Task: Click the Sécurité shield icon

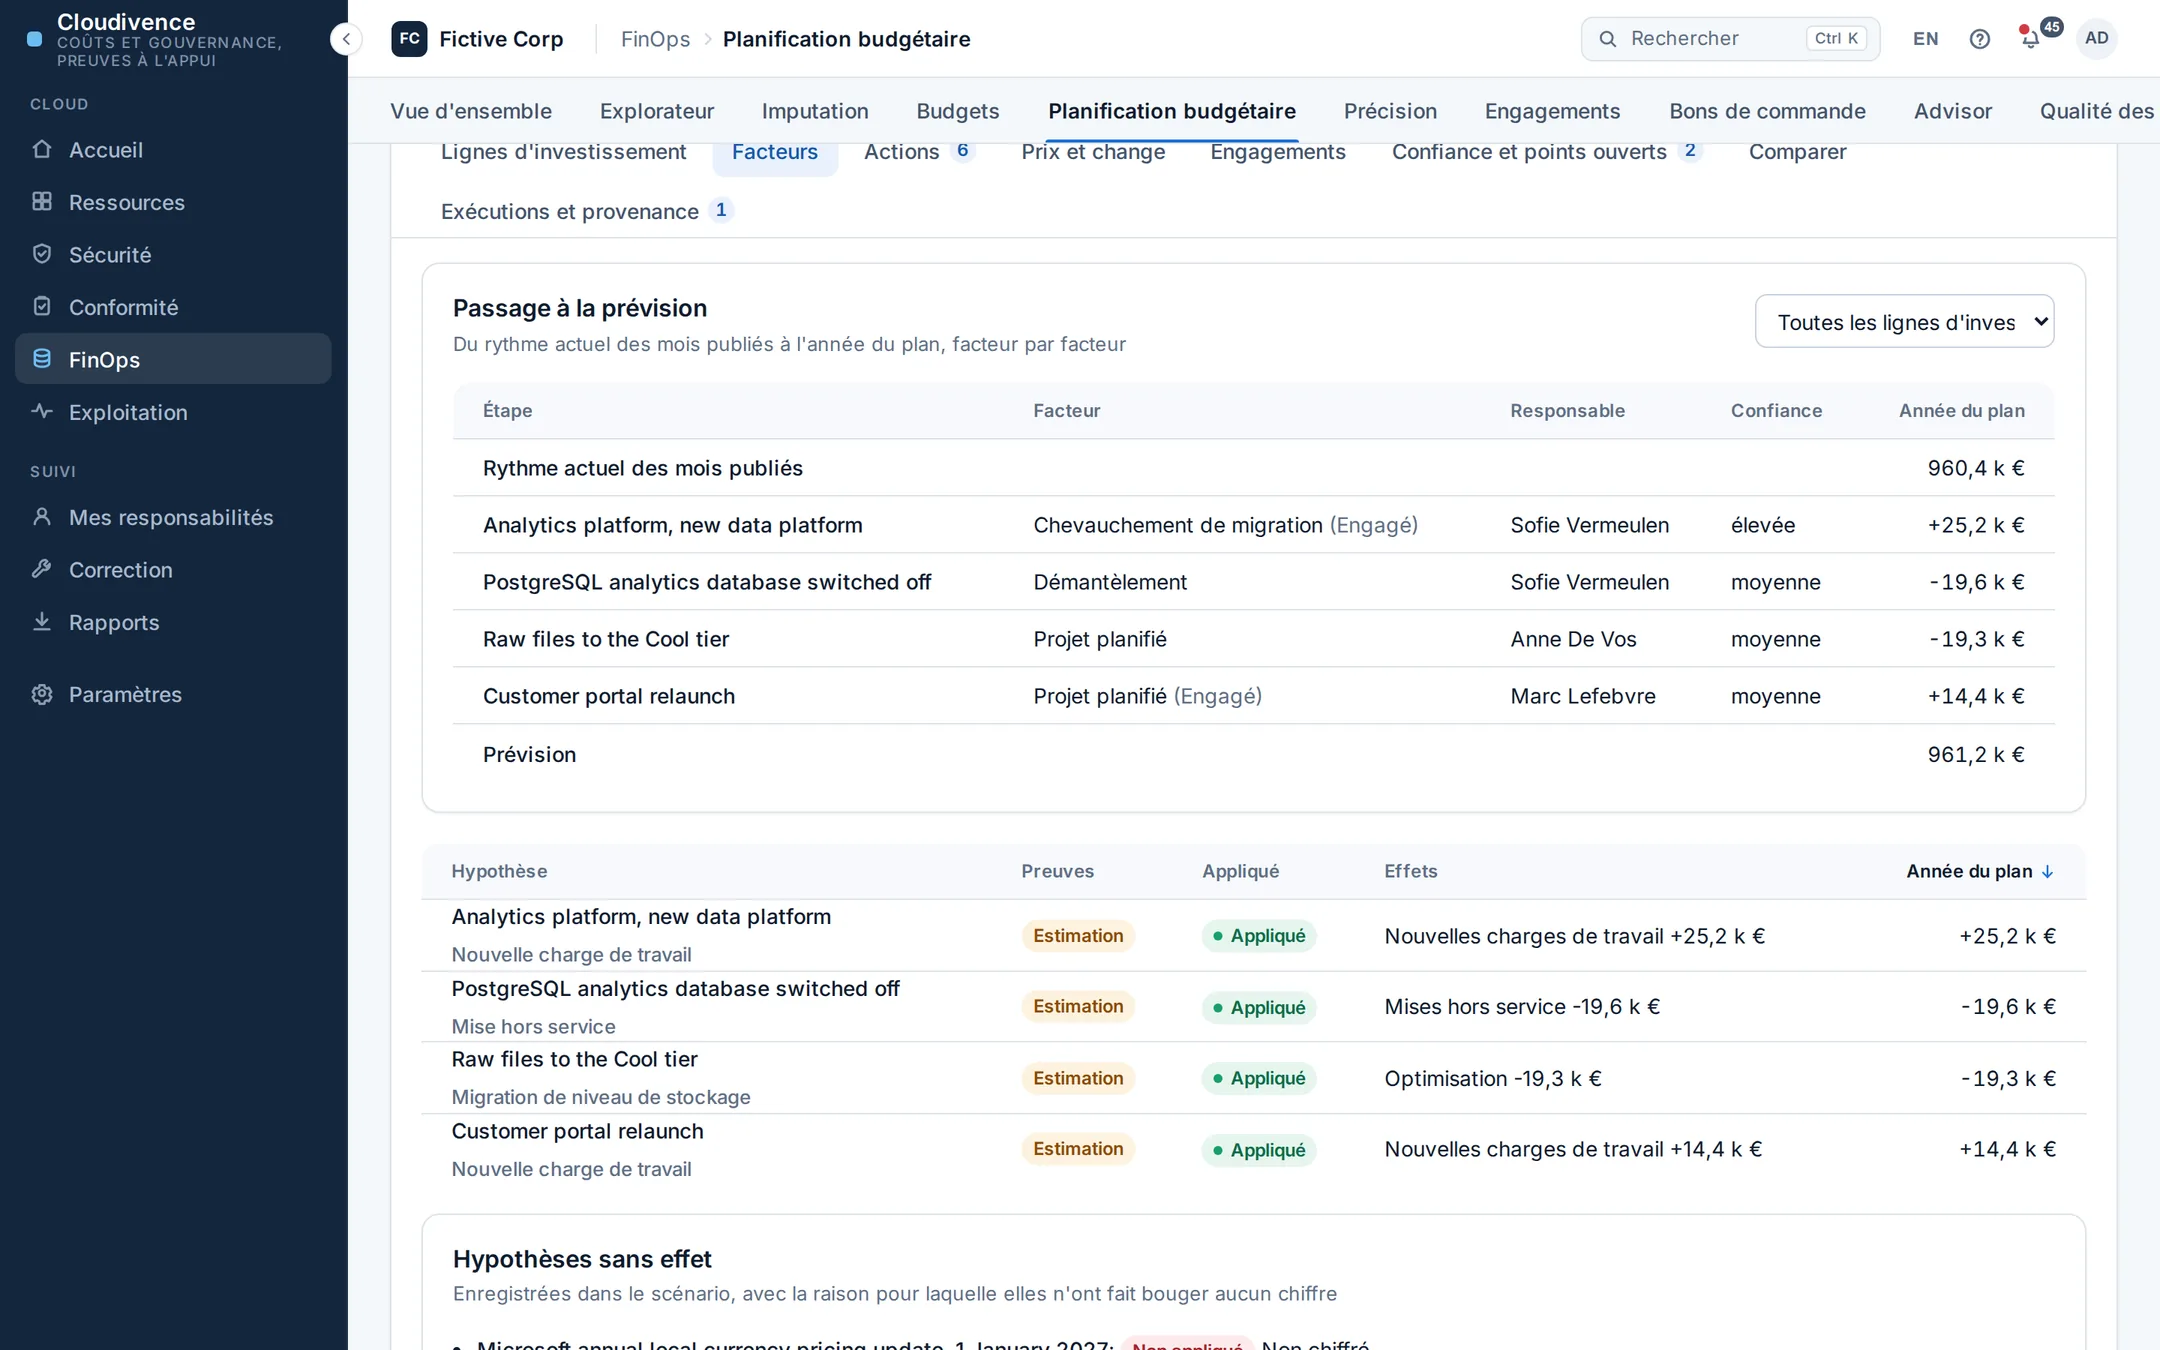Action: pos(42,254)
